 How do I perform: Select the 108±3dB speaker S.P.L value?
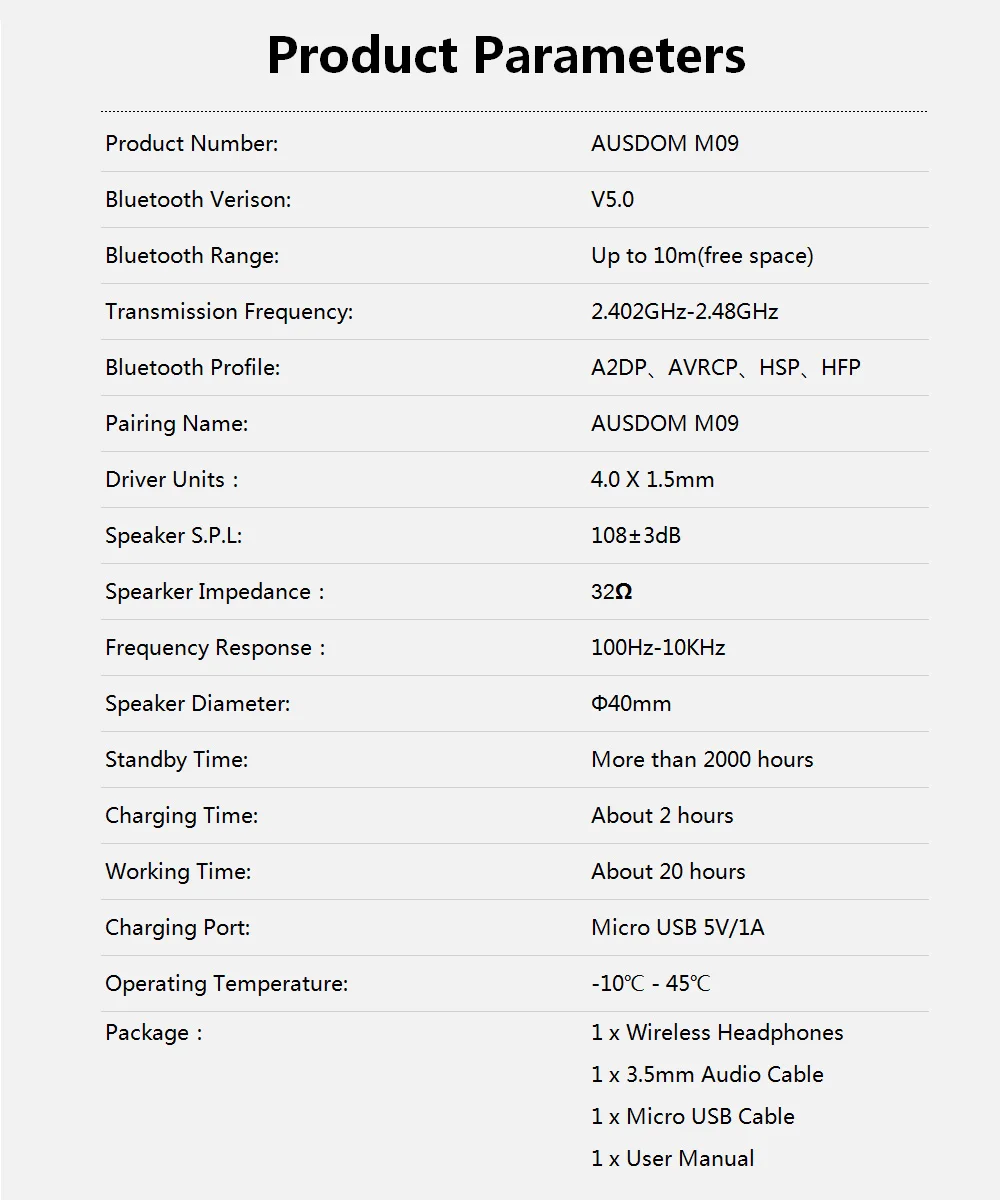(636, 535)
